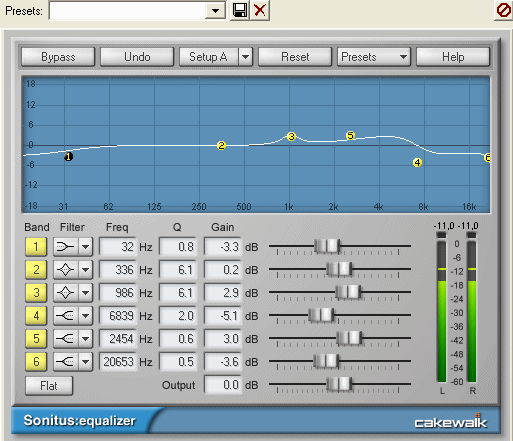
Task: Open band 6 filter type dropdown arrow
Action: tap(86, 362)
